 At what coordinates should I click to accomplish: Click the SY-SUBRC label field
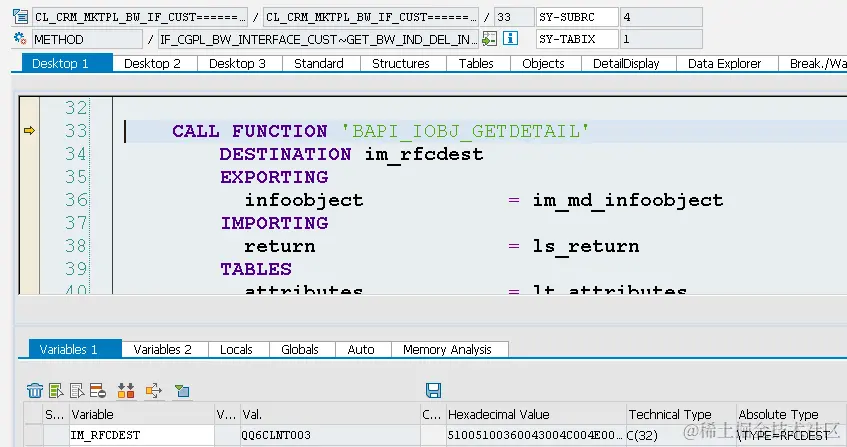click(x=577, y=17)
